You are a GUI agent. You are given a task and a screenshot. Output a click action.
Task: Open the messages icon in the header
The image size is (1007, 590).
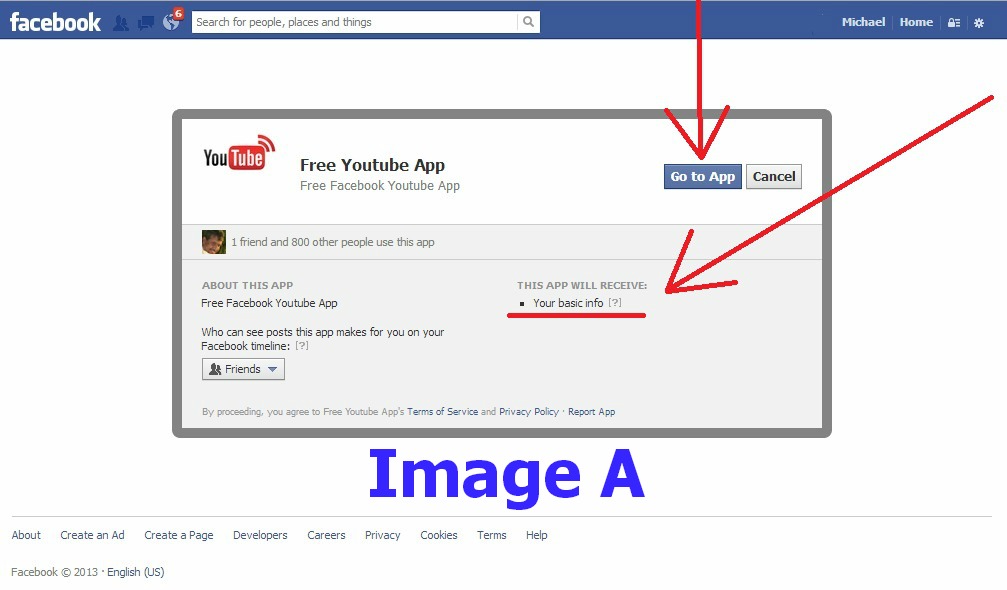146,23
